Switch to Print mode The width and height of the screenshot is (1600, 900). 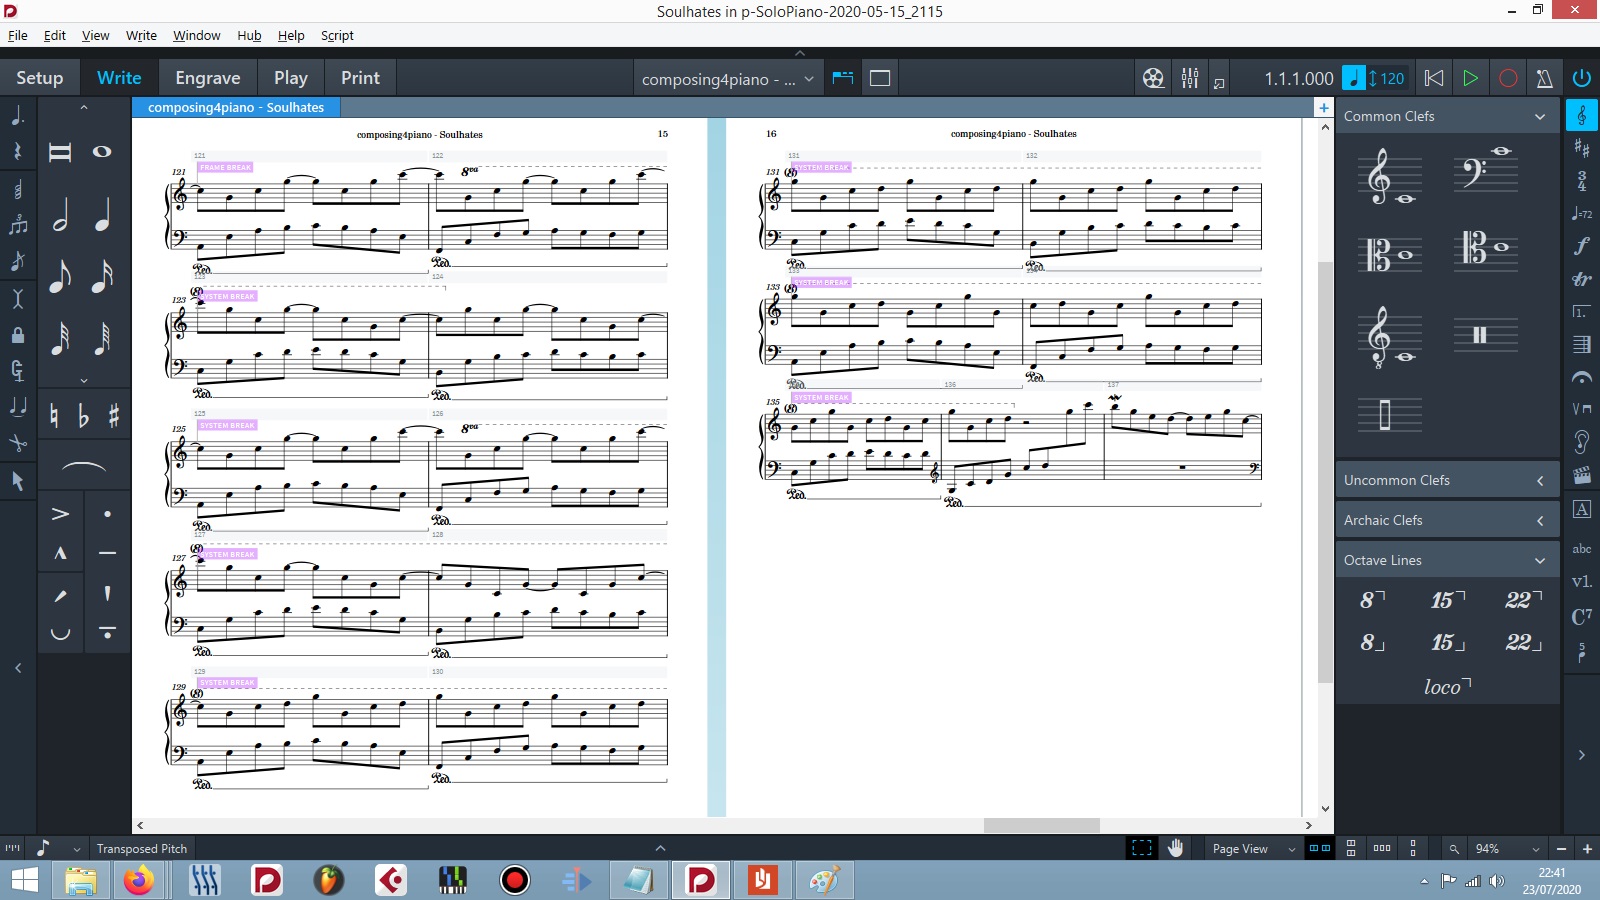360,78
